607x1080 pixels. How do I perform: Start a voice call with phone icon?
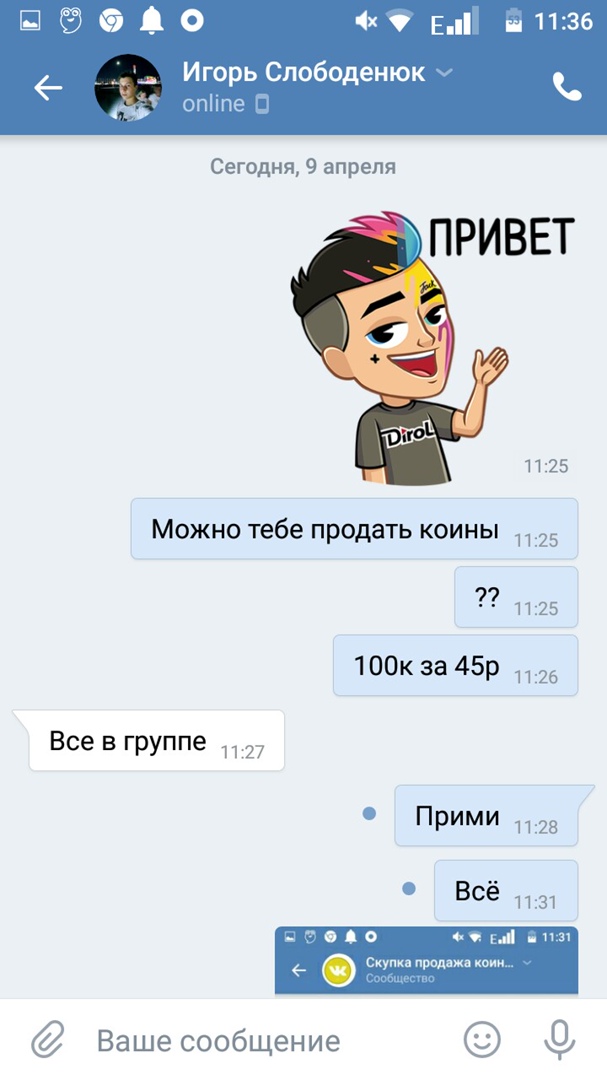click(x=567, y=87)
